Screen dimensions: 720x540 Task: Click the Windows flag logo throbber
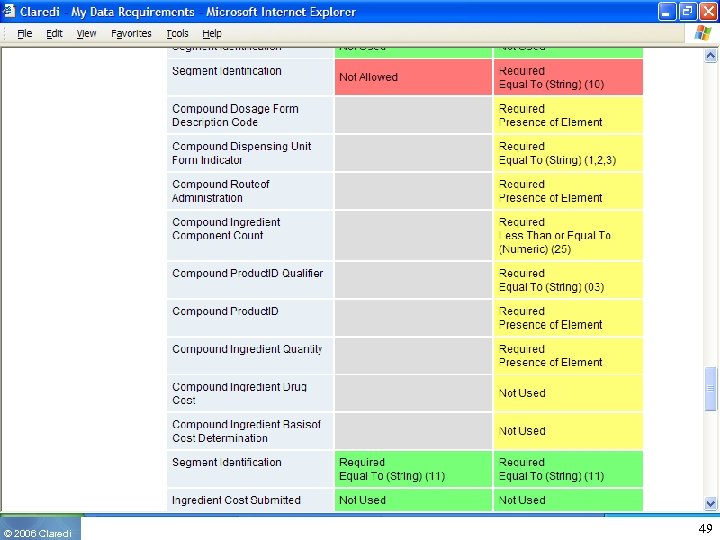coord(703,33)
